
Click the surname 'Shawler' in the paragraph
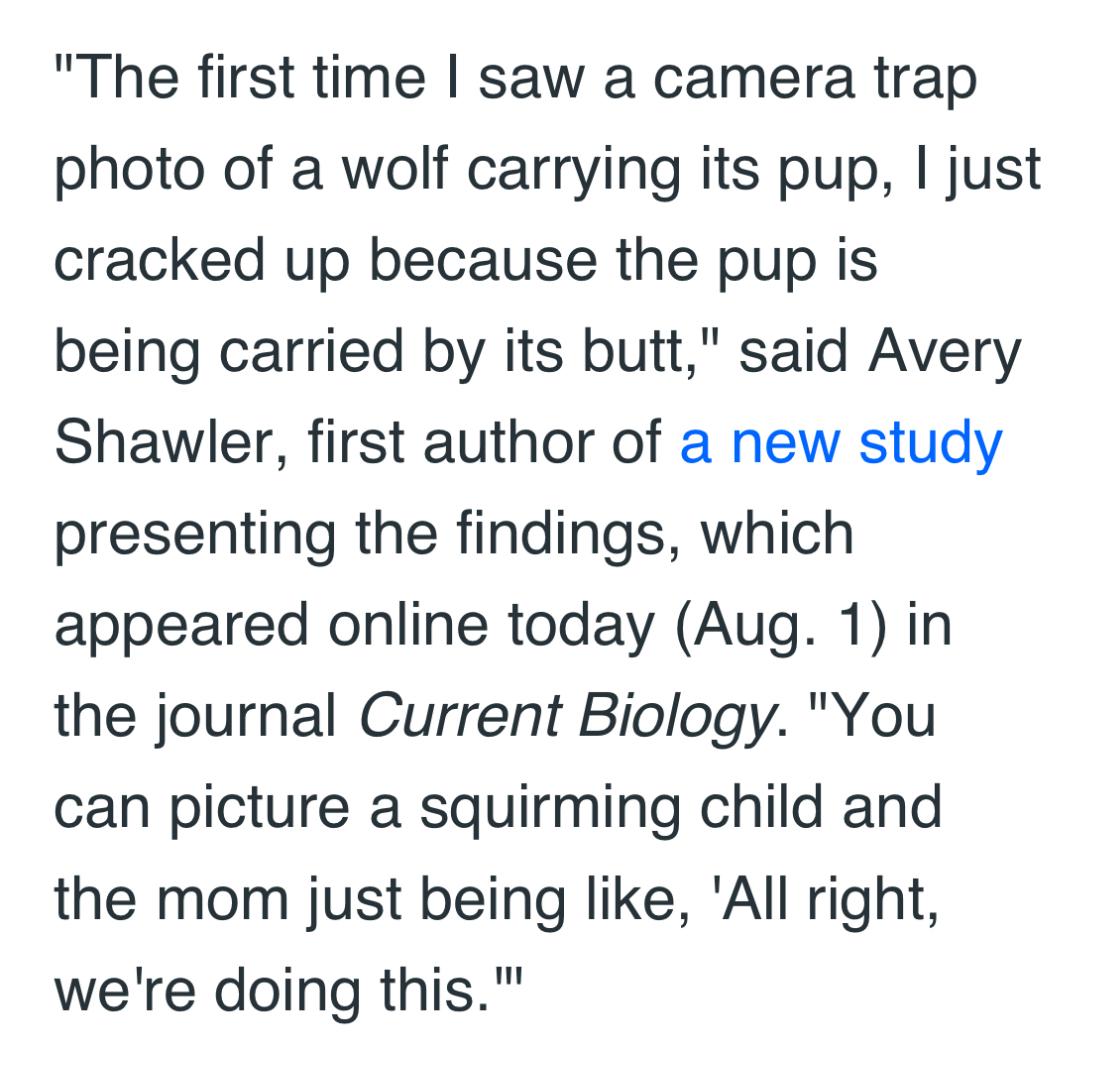coord(163,443)
